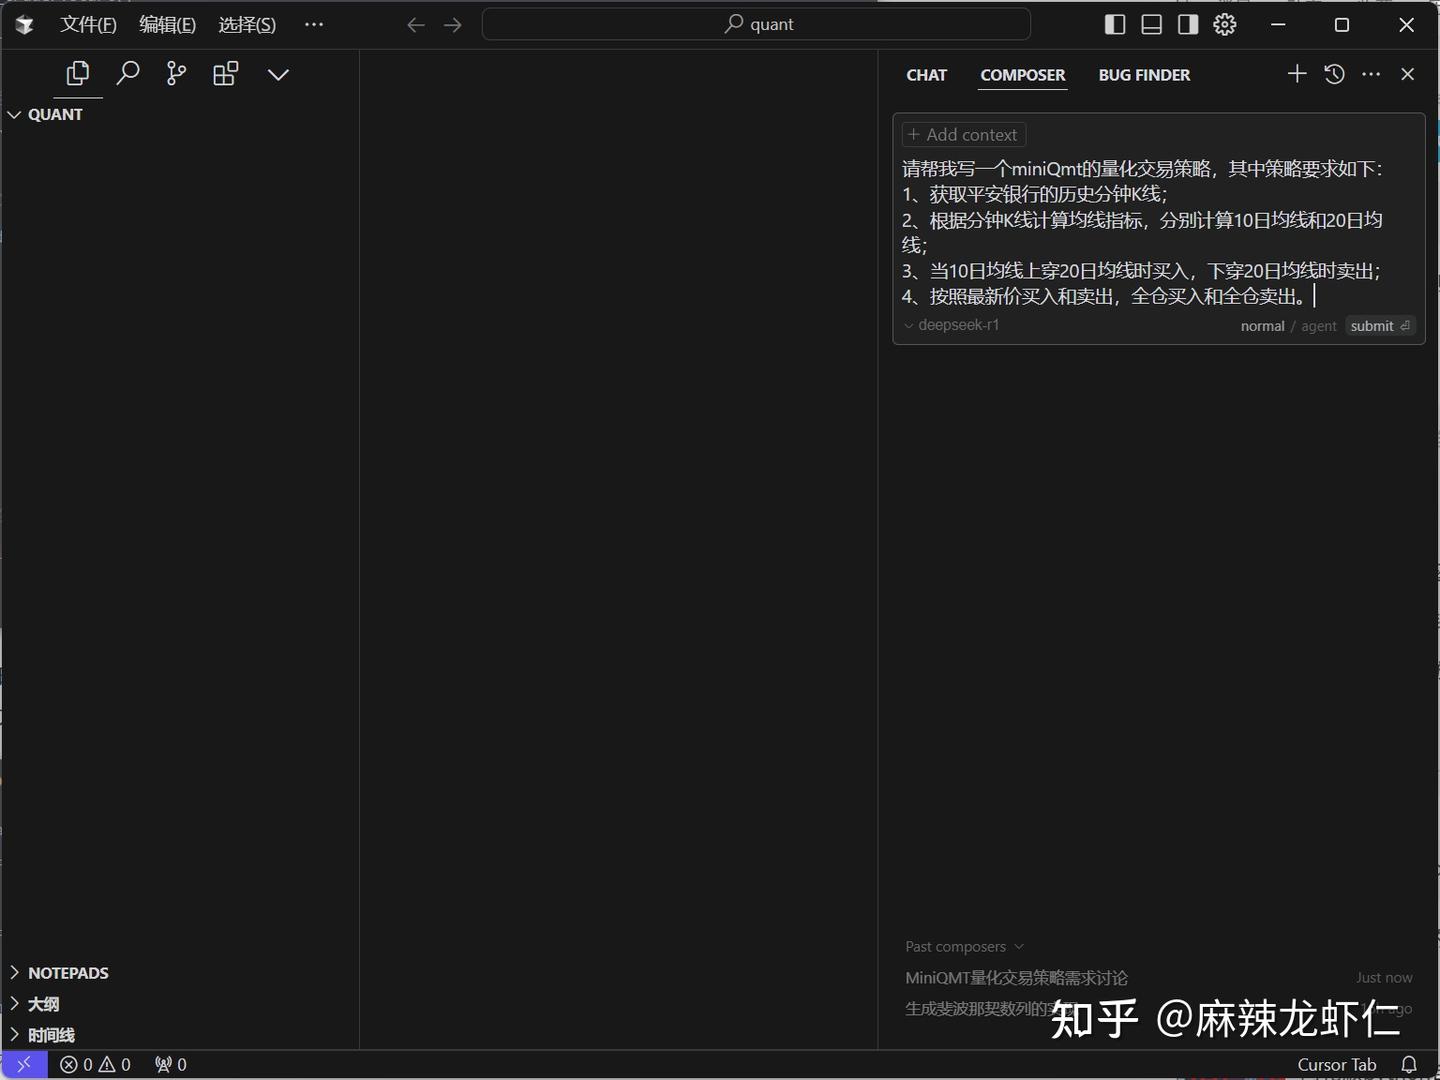Open notifications bell icon
This screenshot has height=1080, width=1440.
tap(1409, 1065)
